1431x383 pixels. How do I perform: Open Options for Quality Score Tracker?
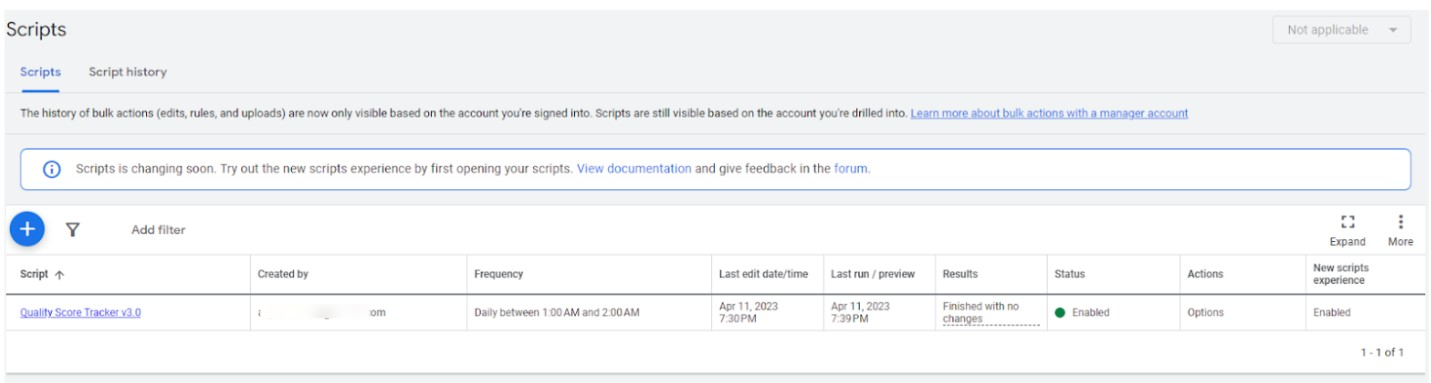point(1205,312)
